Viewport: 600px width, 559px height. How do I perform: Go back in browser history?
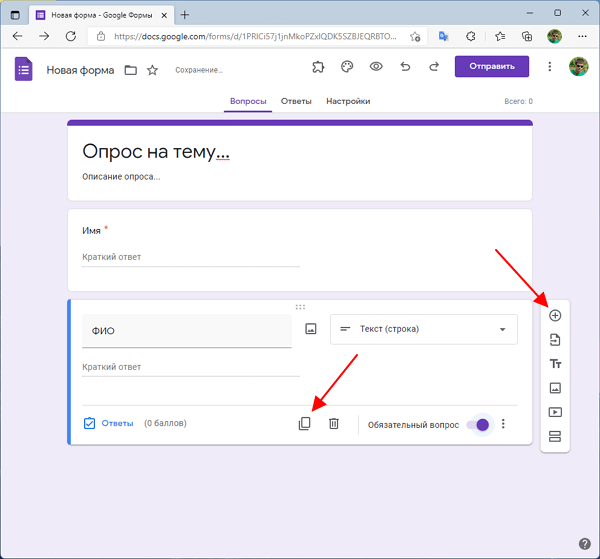[18, 36]
